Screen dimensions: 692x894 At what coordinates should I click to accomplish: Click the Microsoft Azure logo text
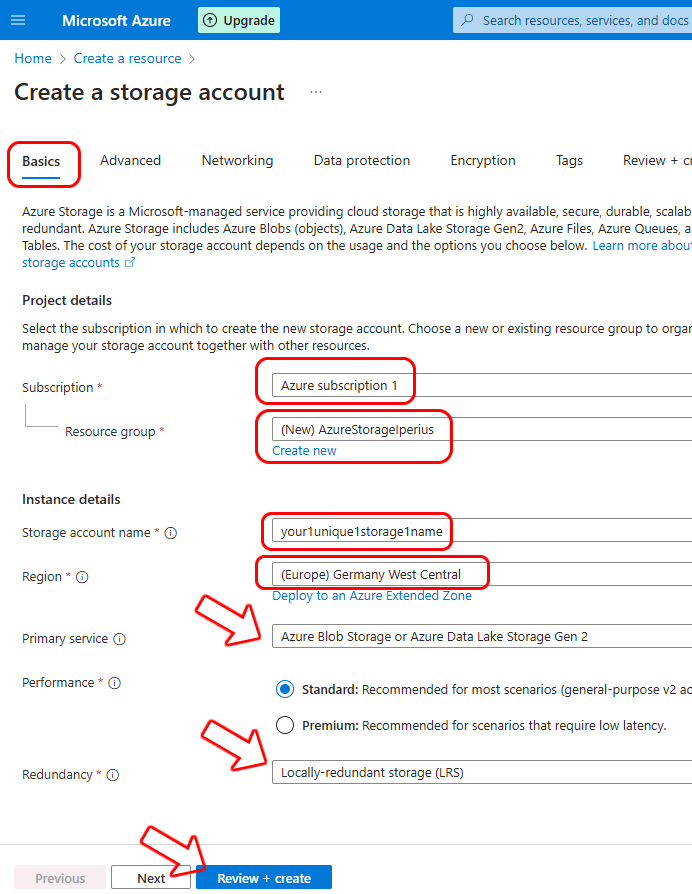pyautogui.click(x=116, y=21)
